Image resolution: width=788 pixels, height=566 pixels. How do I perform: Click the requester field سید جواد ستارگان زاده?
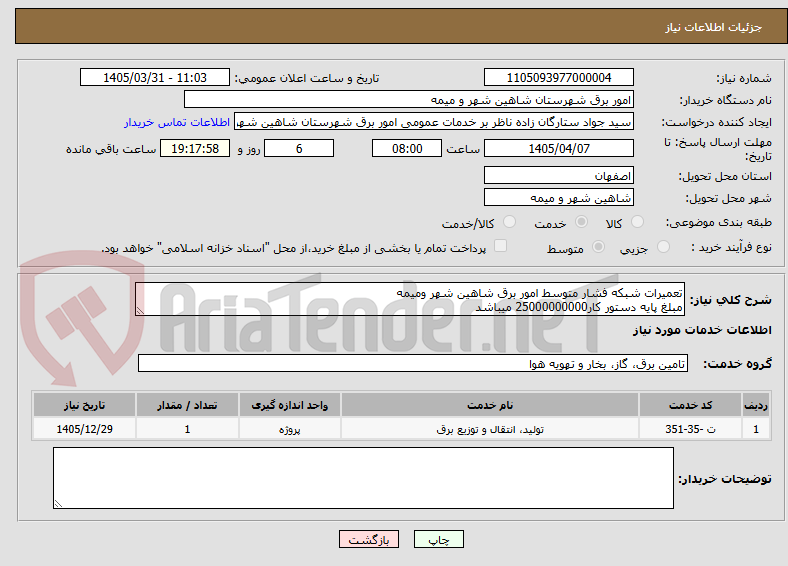pyautogui.click(x=434, y=122)
